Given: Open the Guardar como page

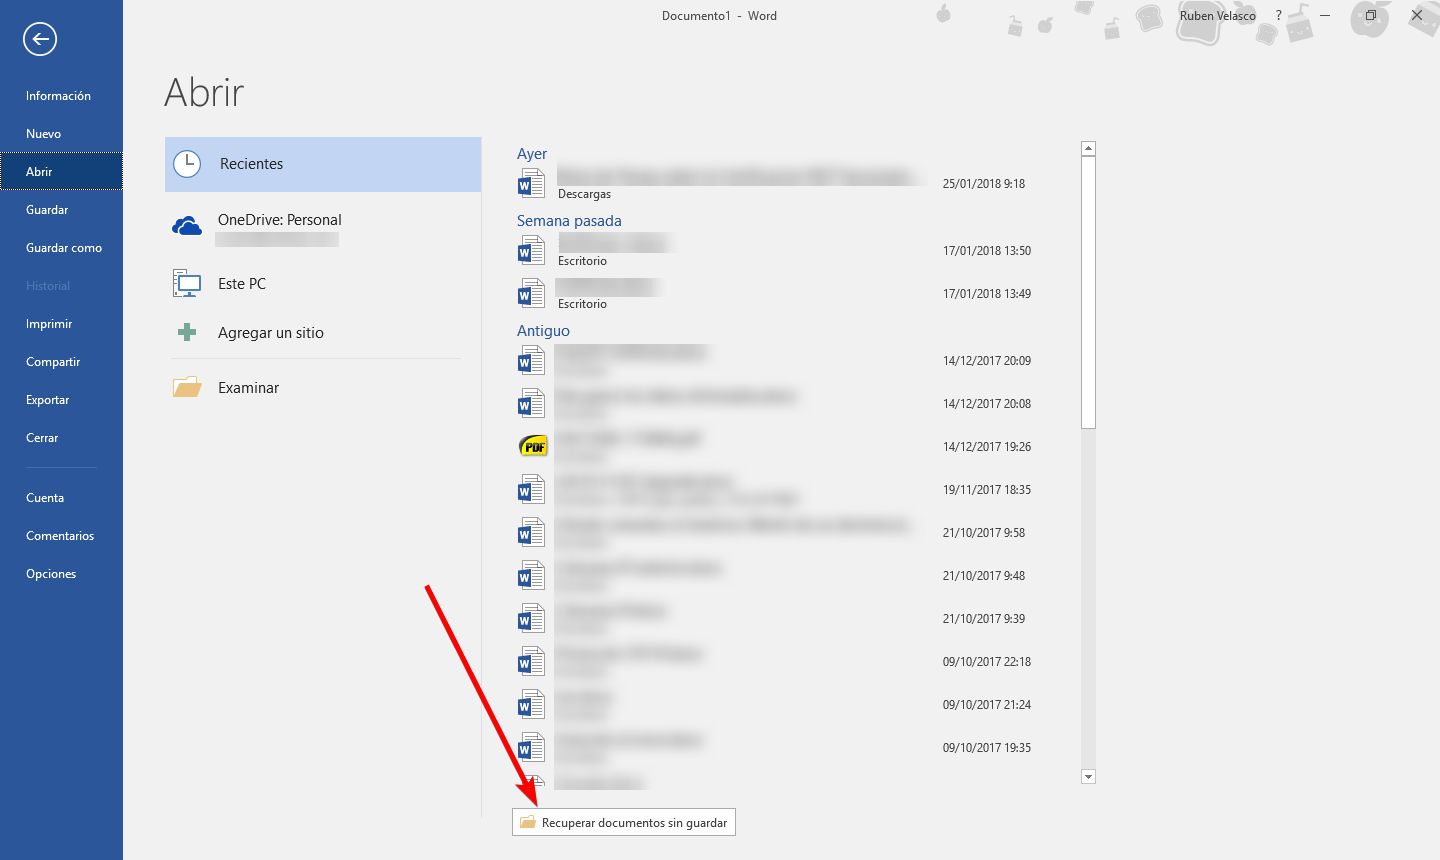Looking at the screenshot, I should (61, 248).
